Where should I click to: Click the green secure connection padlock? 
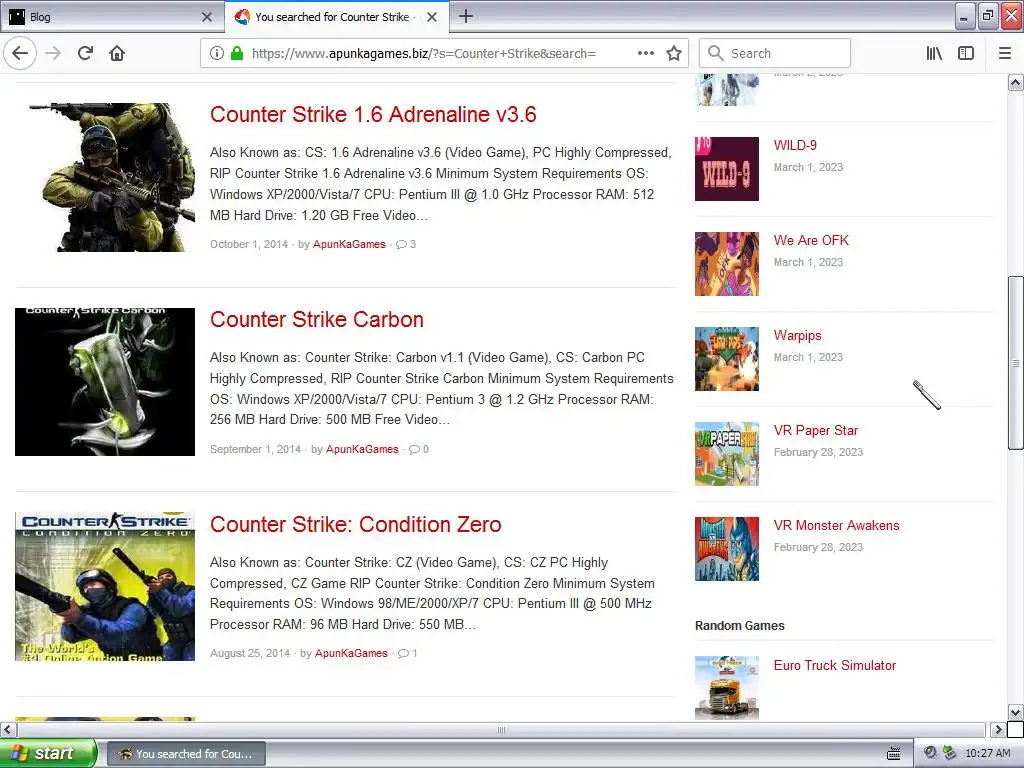click(x=237, y=54)
